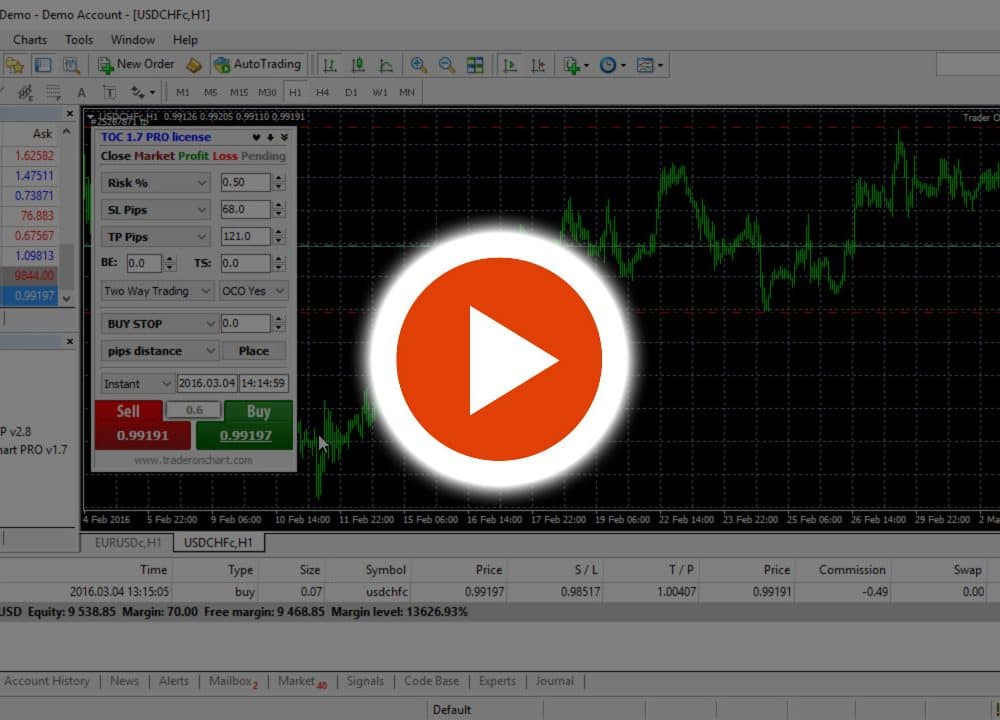Select M30 timeframe
Screen dimensions: 1000x720
coord(267,92)
